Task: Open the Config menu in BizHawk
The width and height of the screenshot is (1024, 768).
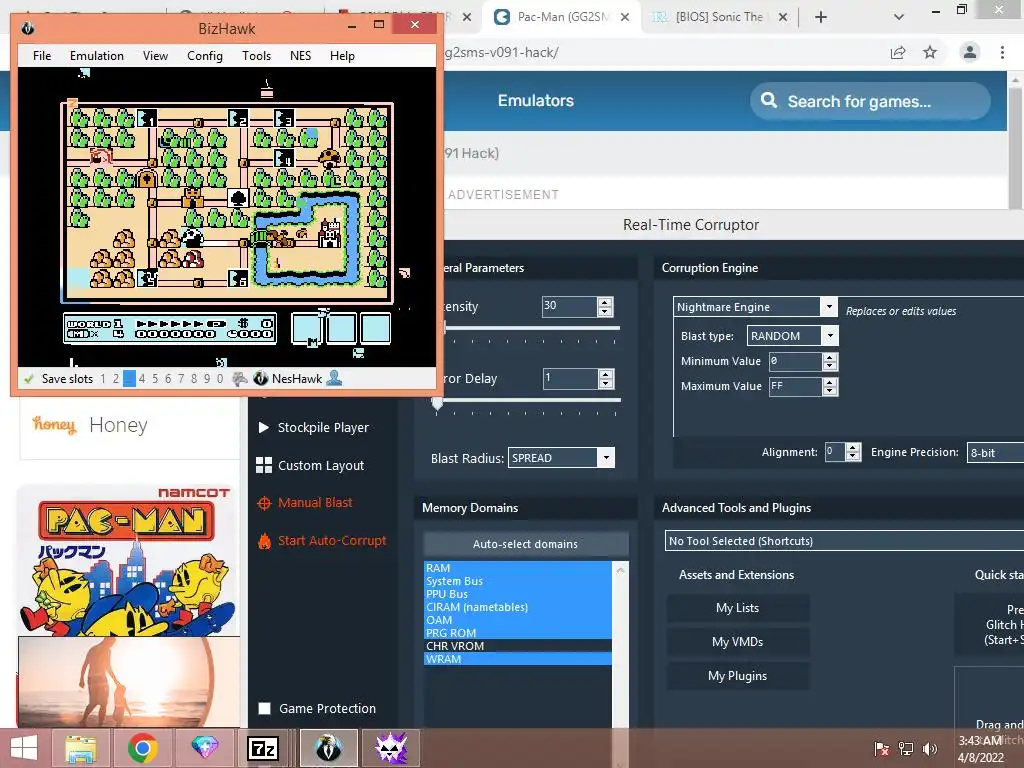Action: click(x=205, y=56)
